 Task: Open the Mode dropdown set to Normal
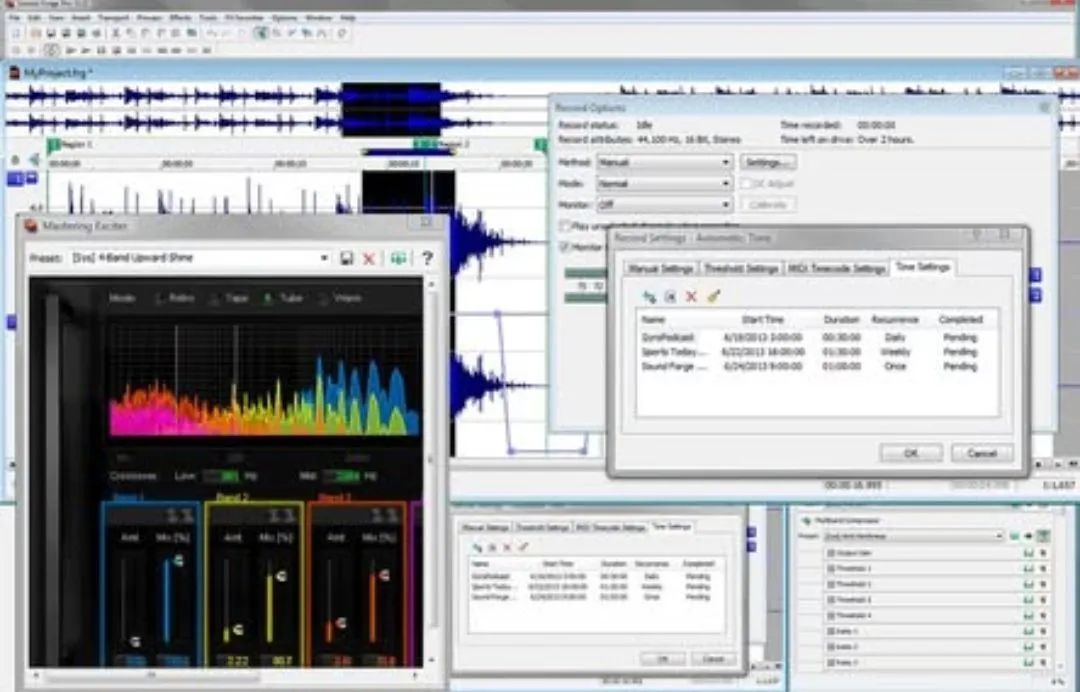tap(664, 184)
